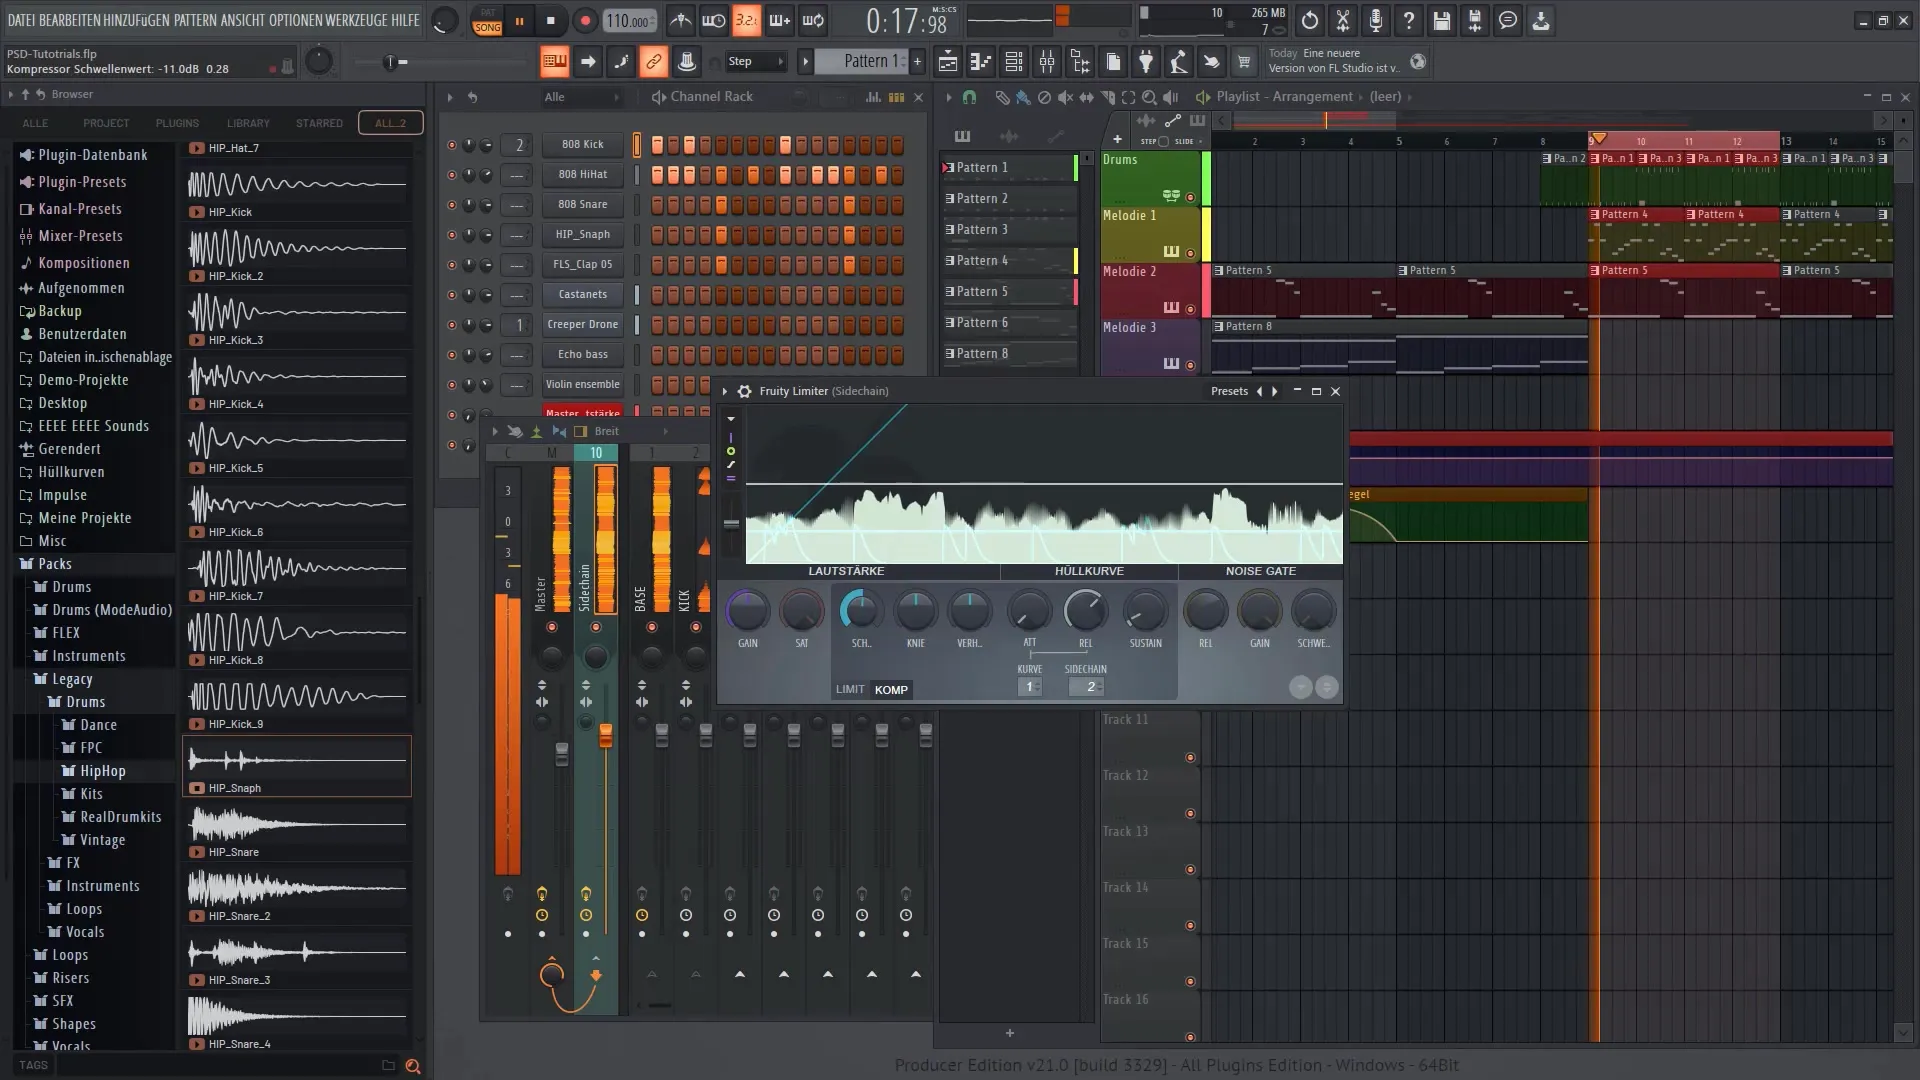
Task: Select the playlist zoom tool icon
Action: pos(1149,97)
